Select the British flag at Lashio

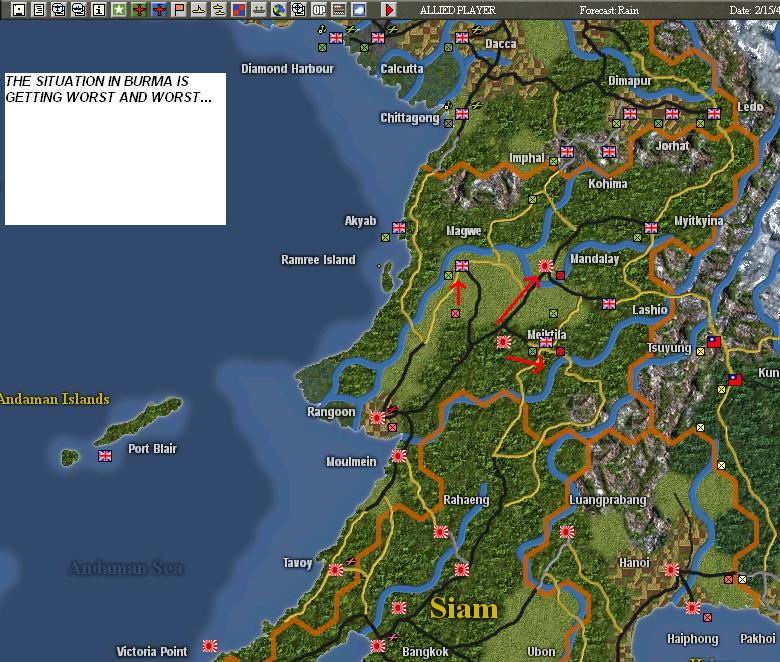(x=609, y=304)
